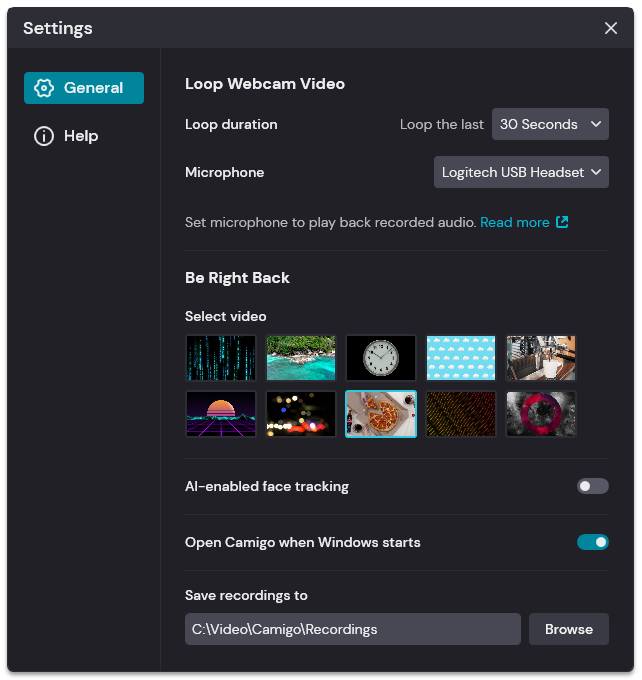Select the tropical beach aerial video thumbnail
The width and height of the screenshot is (642, 680).
pyautogui.click(x=301, y=358)
